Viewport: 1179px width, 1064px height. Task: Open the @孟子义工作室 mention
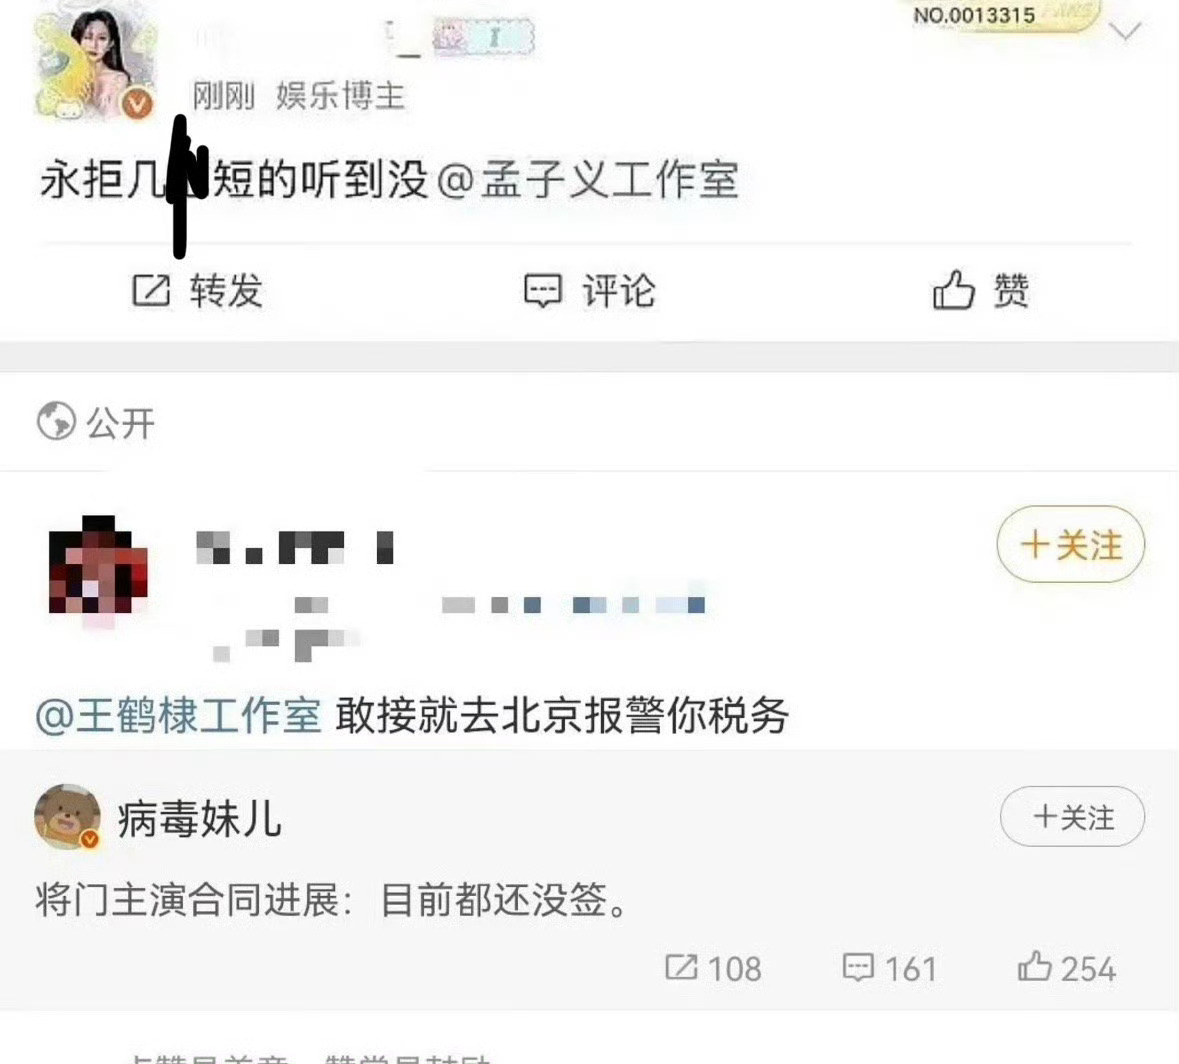coord(587,180)
